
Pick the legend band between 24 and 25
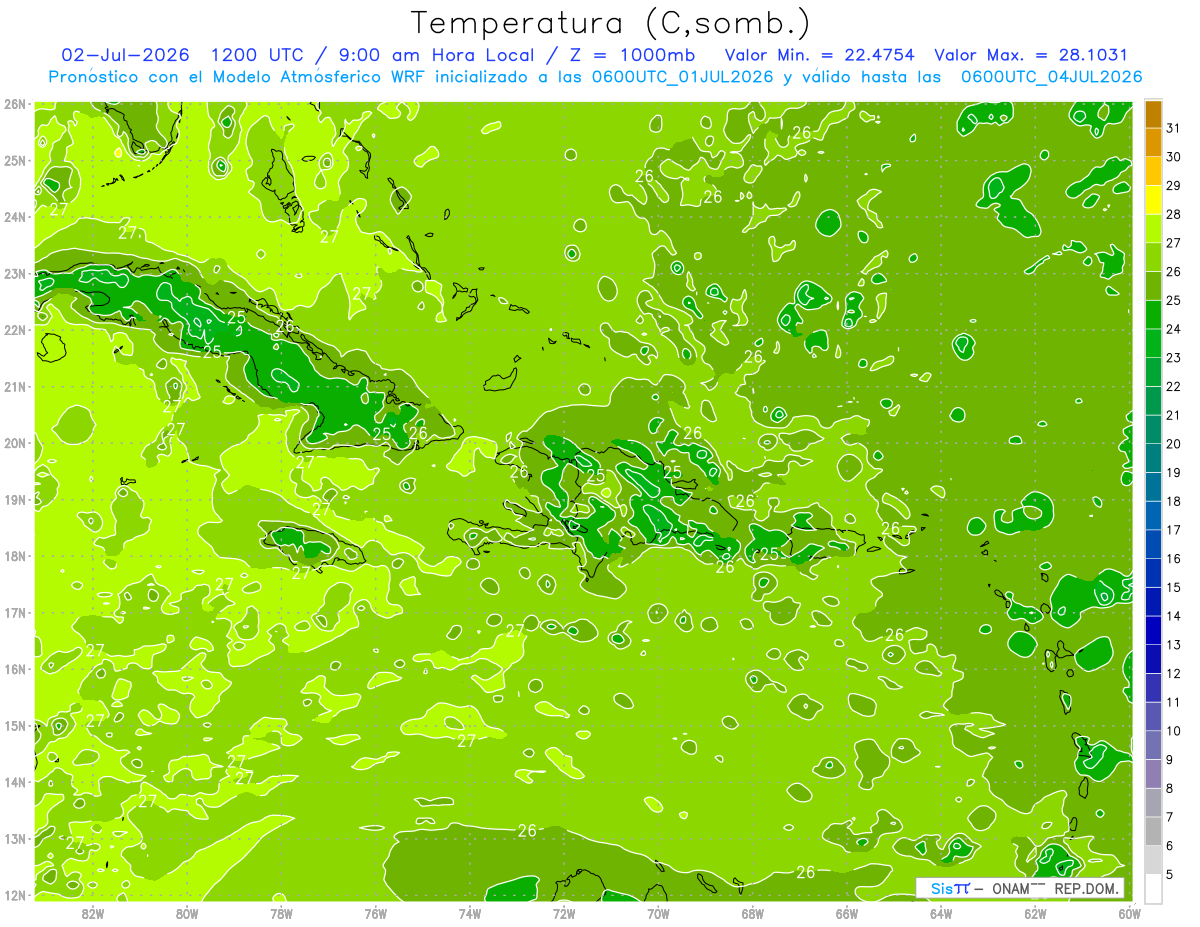(x=1153, y=315)
